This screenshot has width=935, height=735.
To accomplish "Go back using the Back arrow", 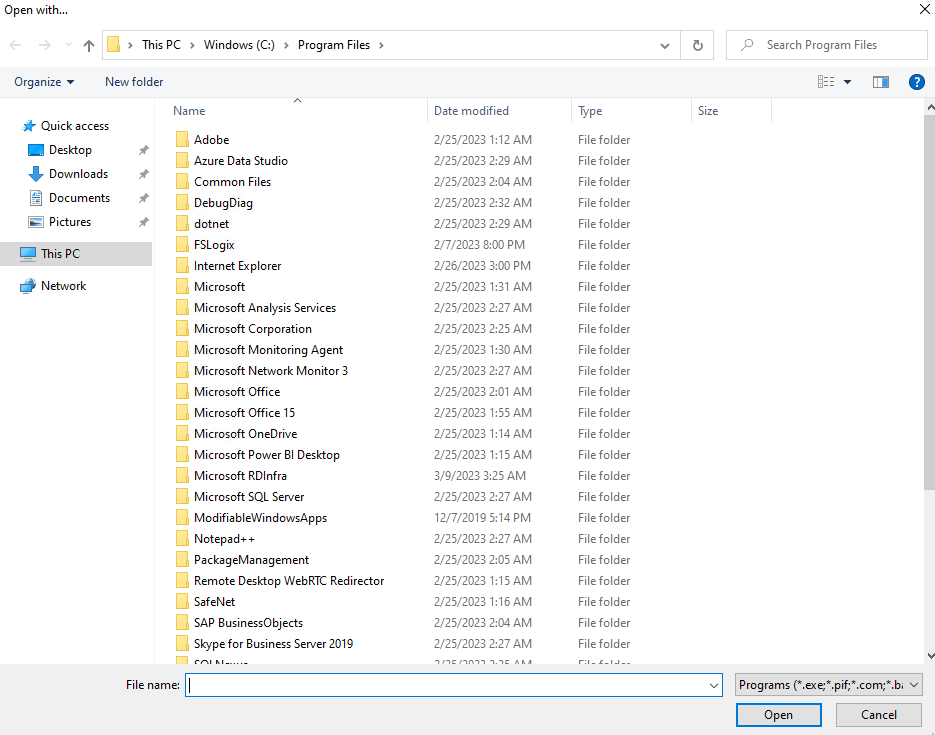I will pos(16,45).
